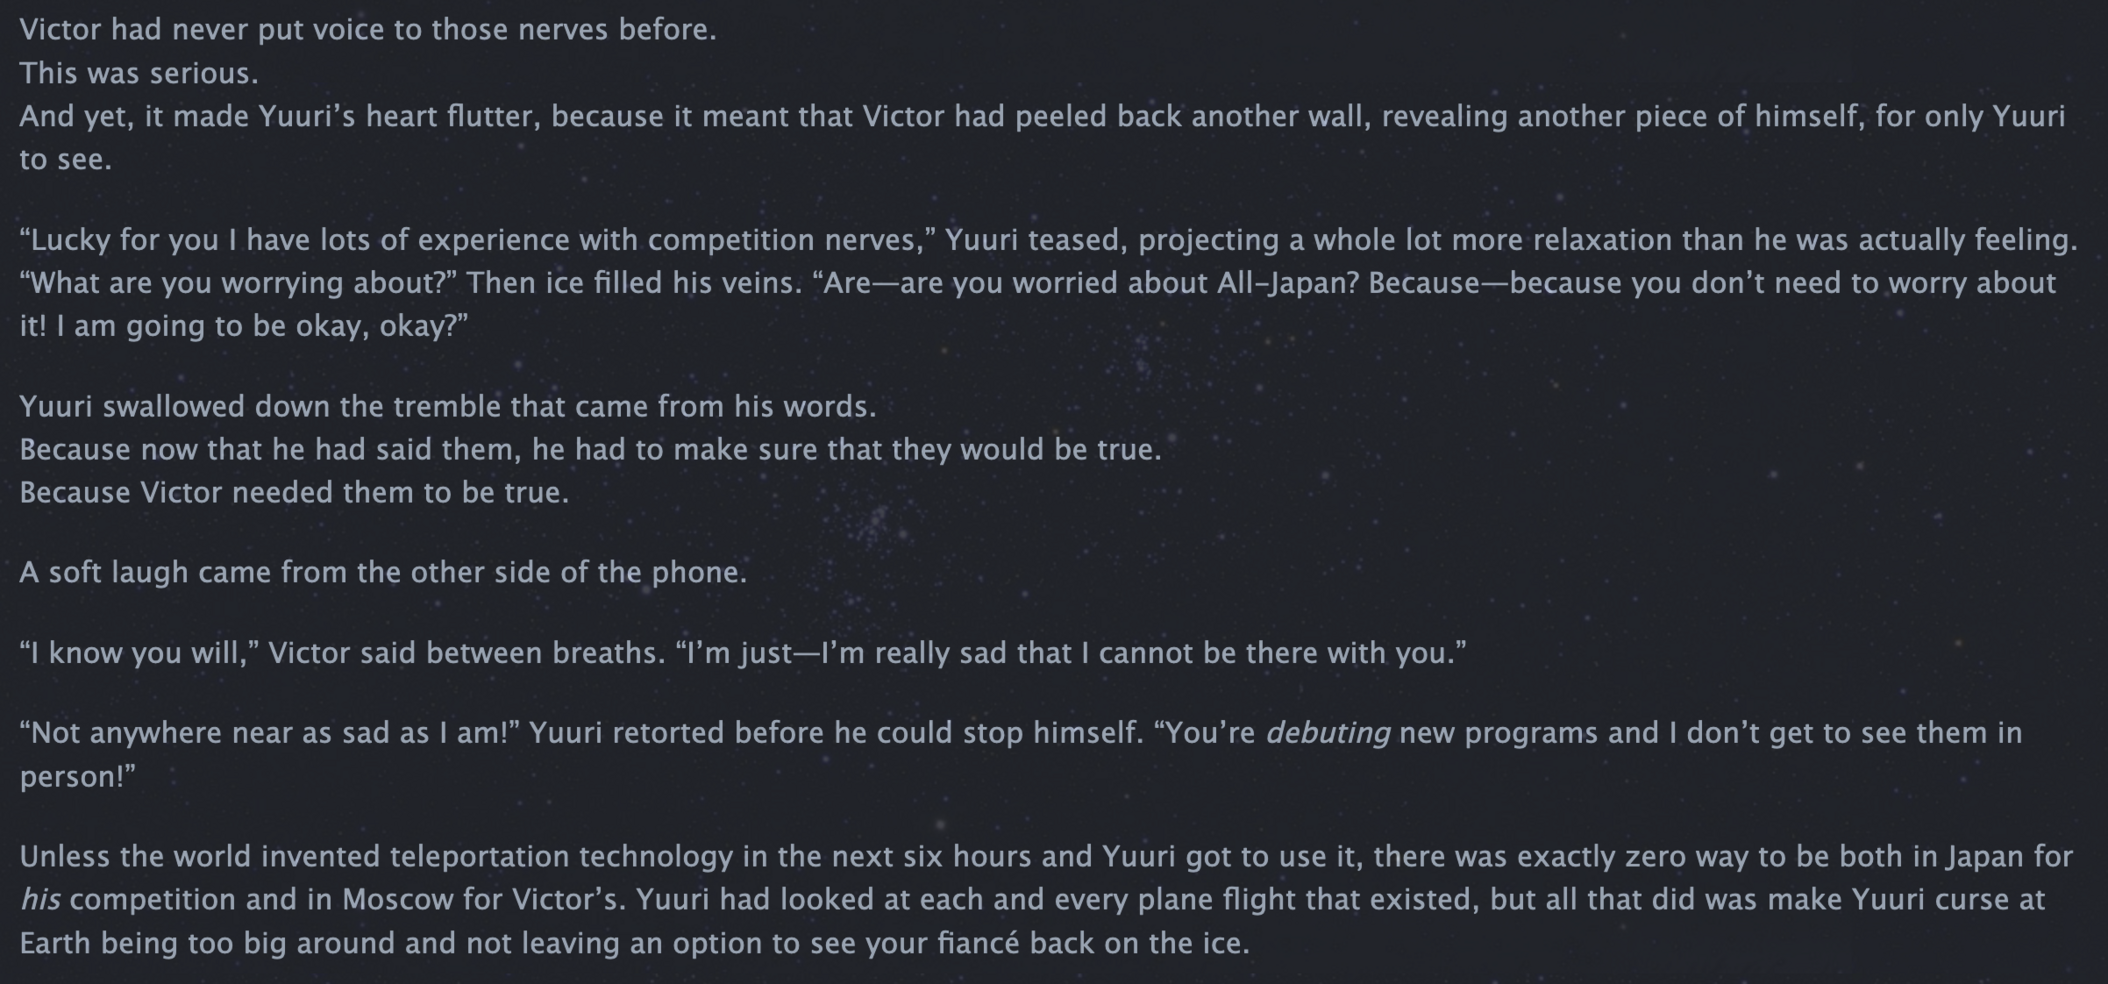Click the italicized word "his" before competition
The height and width of the screenshot is (984, 2108).
pyautogui.click(x=40, y=899)
